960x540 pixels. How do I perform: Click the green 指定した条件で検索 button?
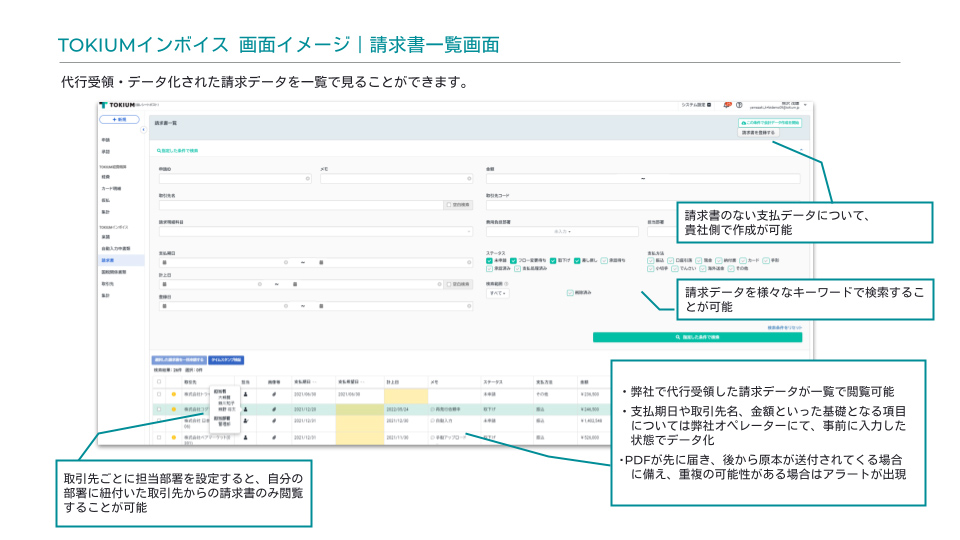[x=697, y=337]
